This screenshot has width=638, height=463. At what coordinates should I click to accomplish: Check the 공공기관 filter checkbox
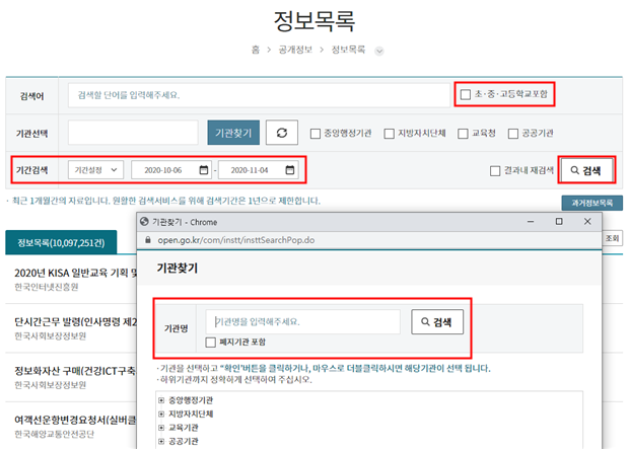513,133
